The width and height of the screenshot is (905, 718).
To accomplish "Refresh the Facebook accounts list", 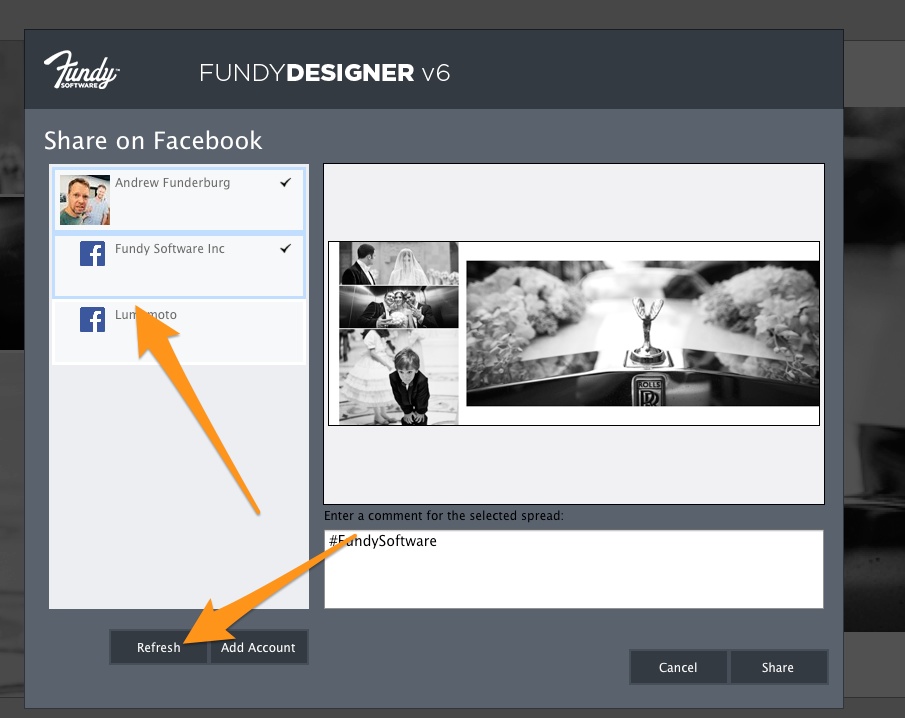I will coord(159,647).
